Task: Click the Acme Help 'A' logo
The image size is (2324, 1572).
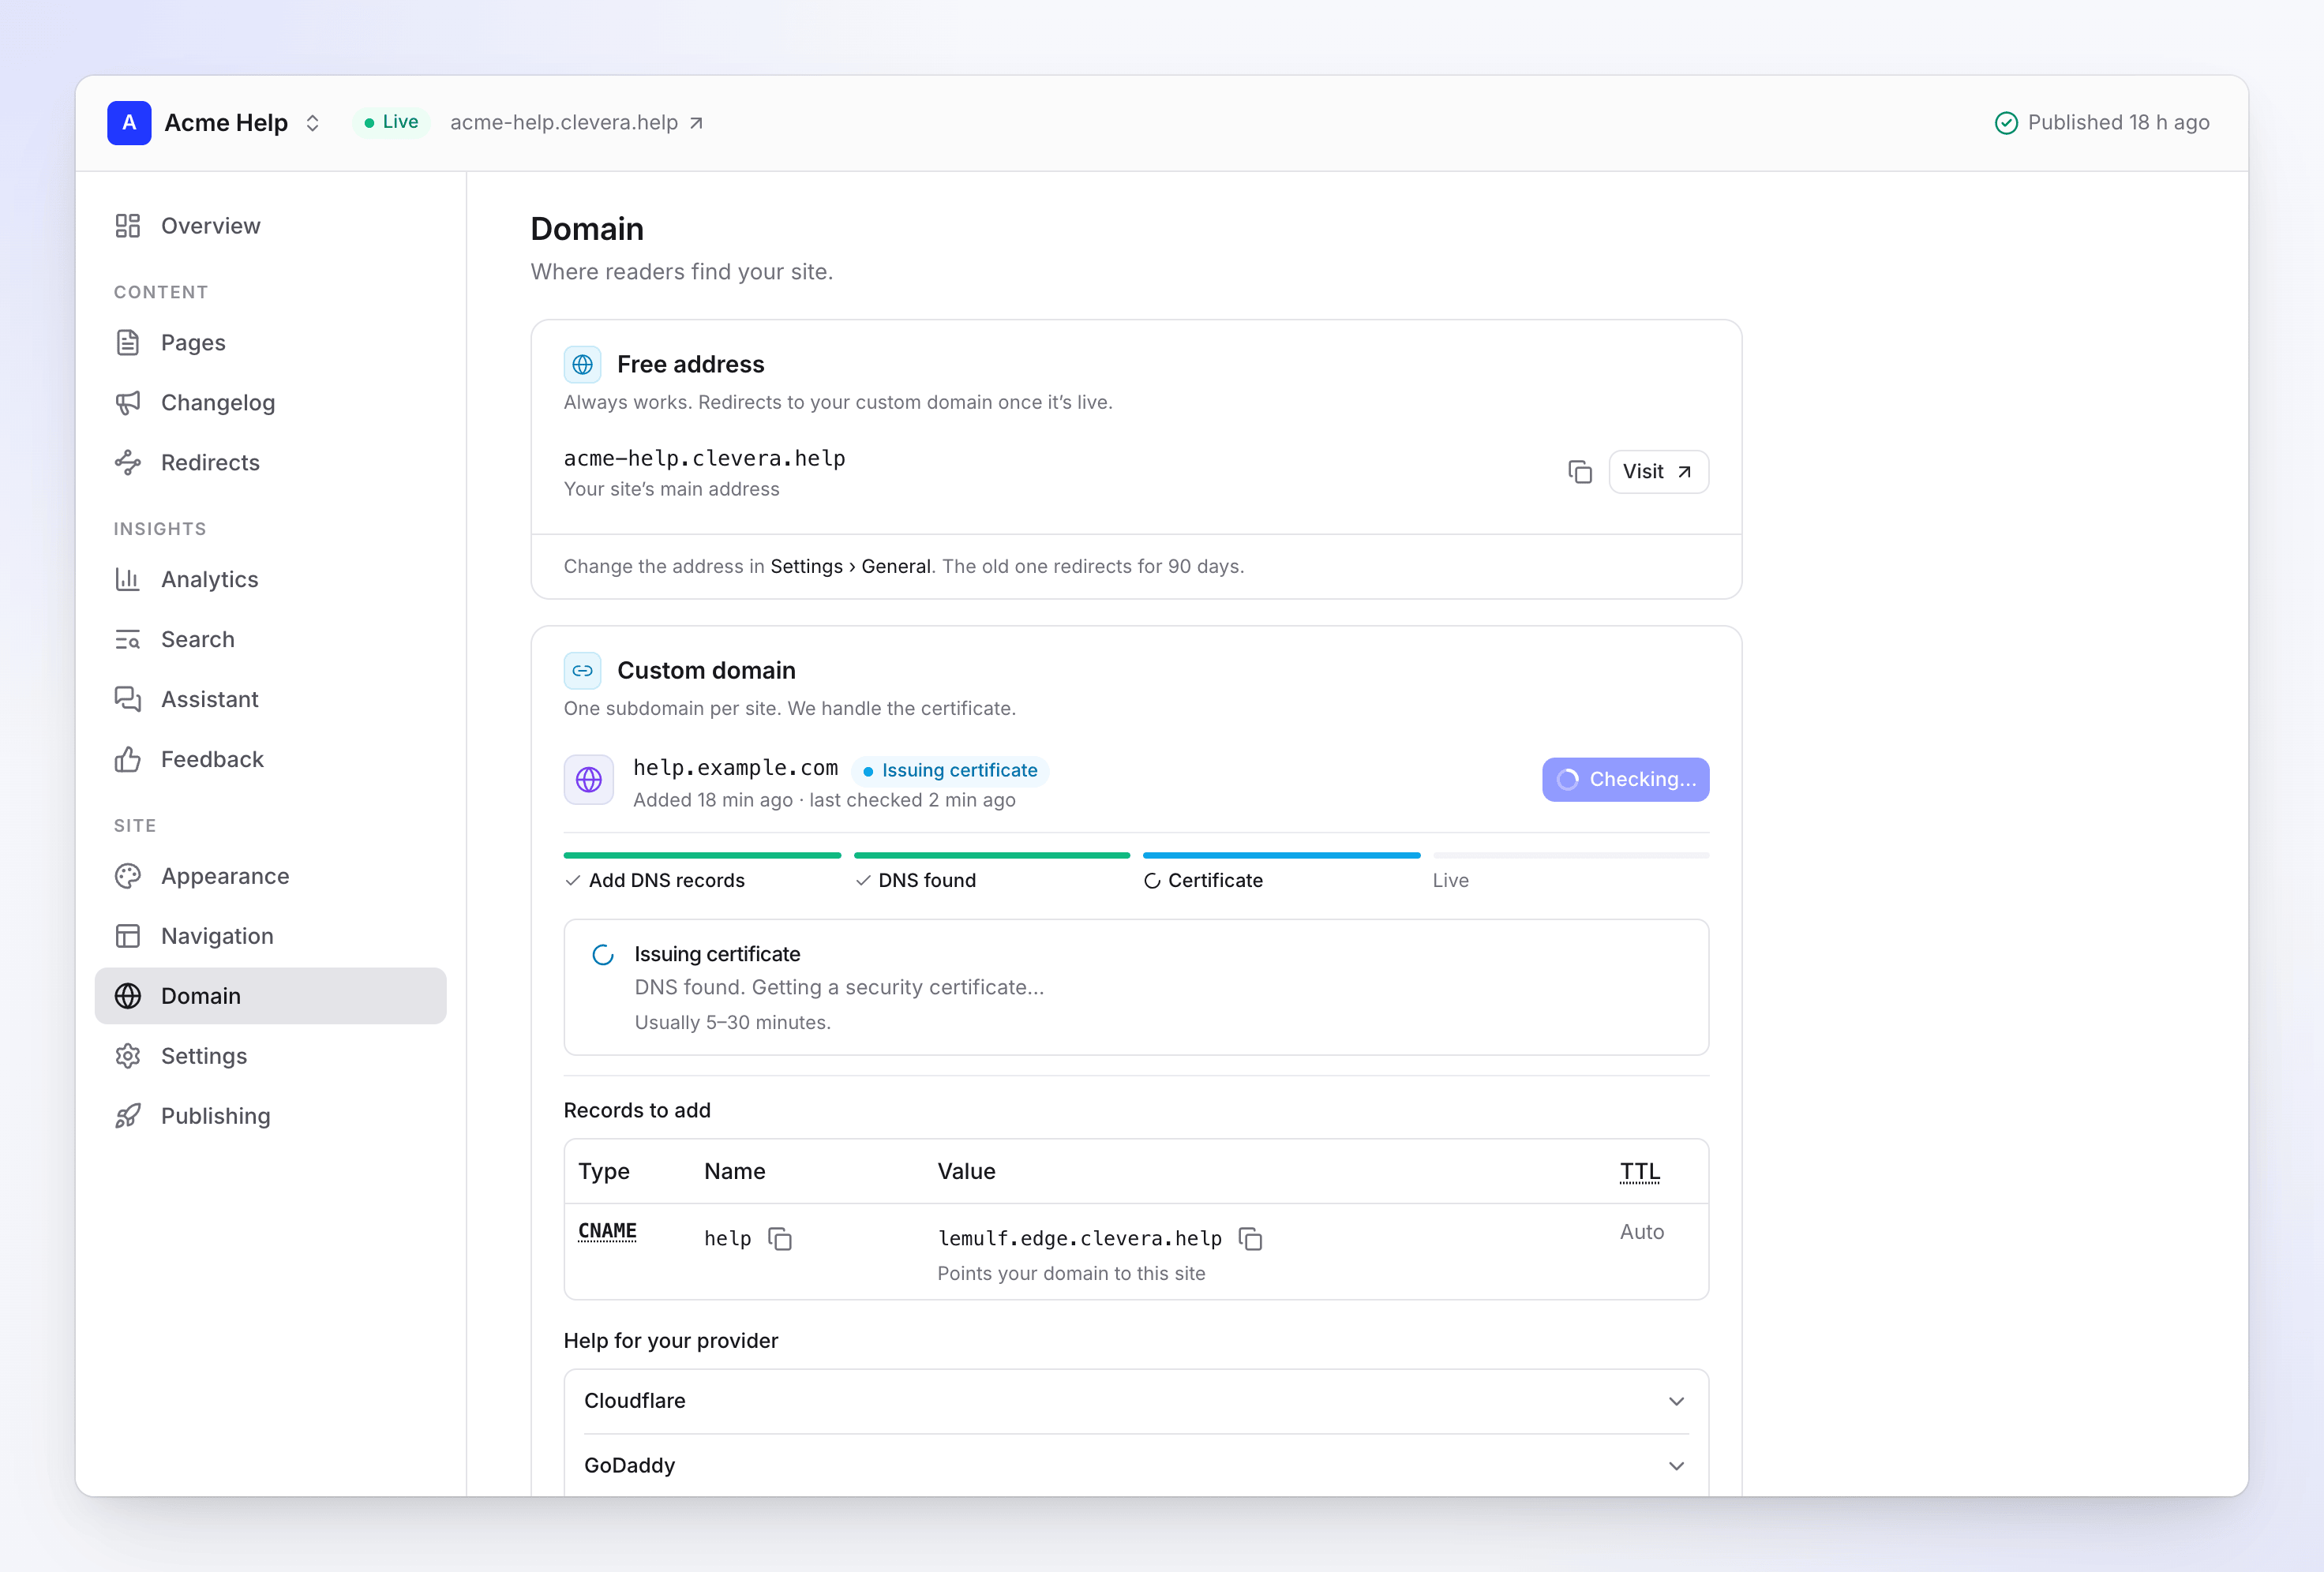Action: [129, 123]
